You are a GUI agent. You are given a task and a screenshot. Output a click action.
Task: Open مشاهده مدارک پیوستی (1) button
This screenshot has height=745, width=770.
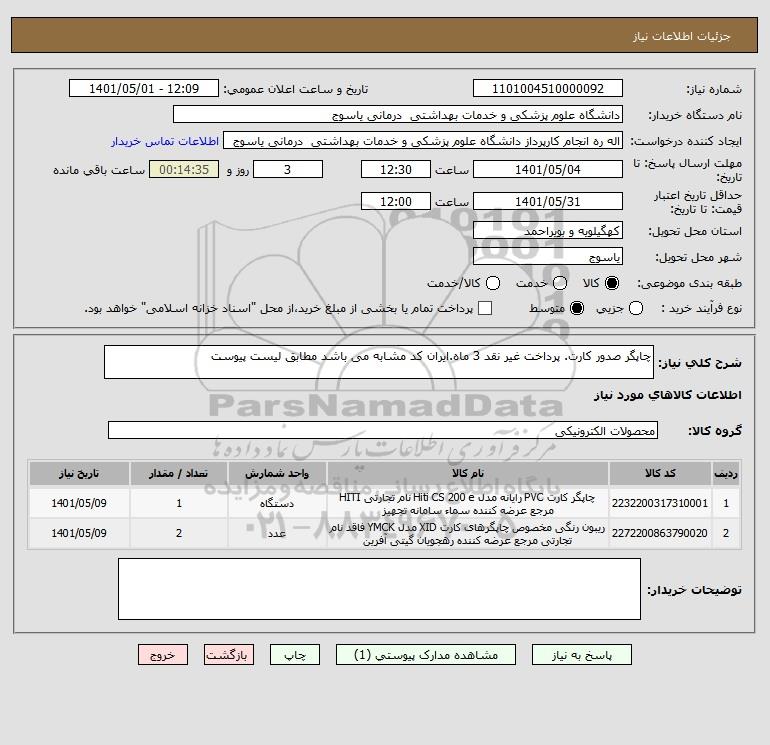pyautogui.click(x=426, y=655)
